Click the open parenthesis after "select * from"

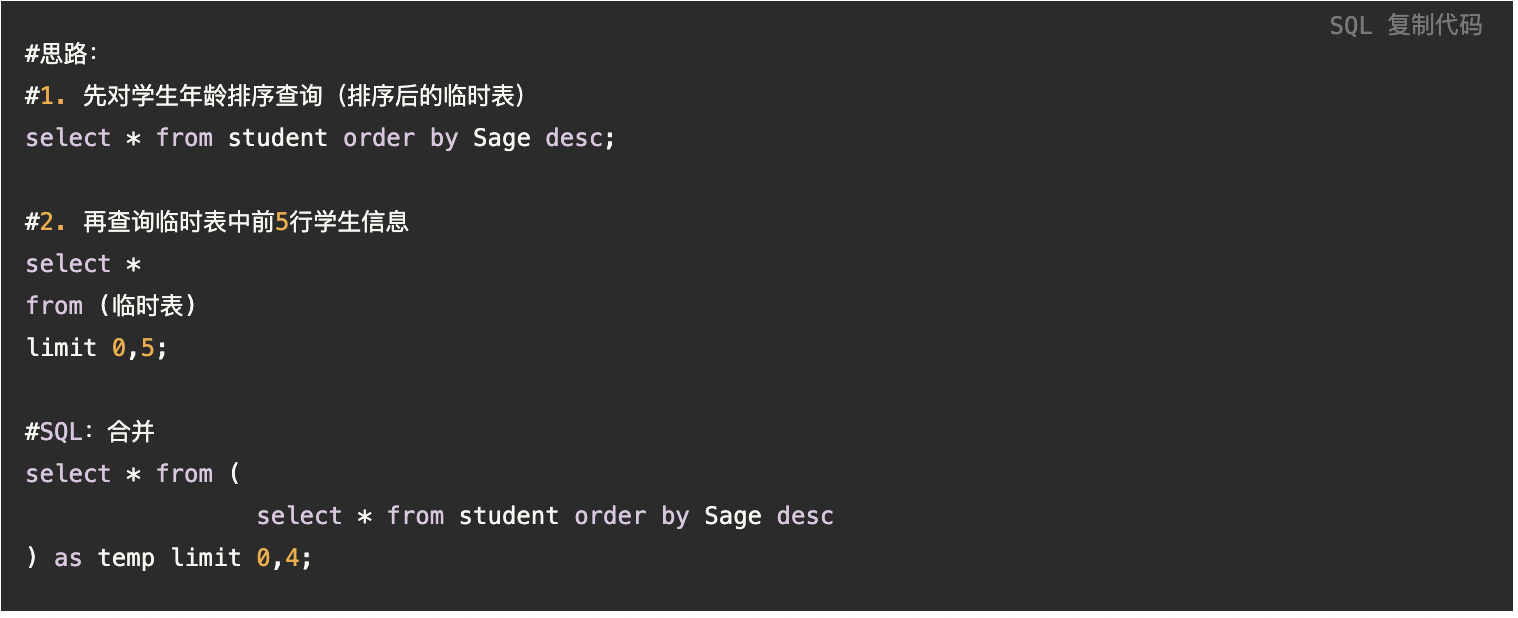235,474
